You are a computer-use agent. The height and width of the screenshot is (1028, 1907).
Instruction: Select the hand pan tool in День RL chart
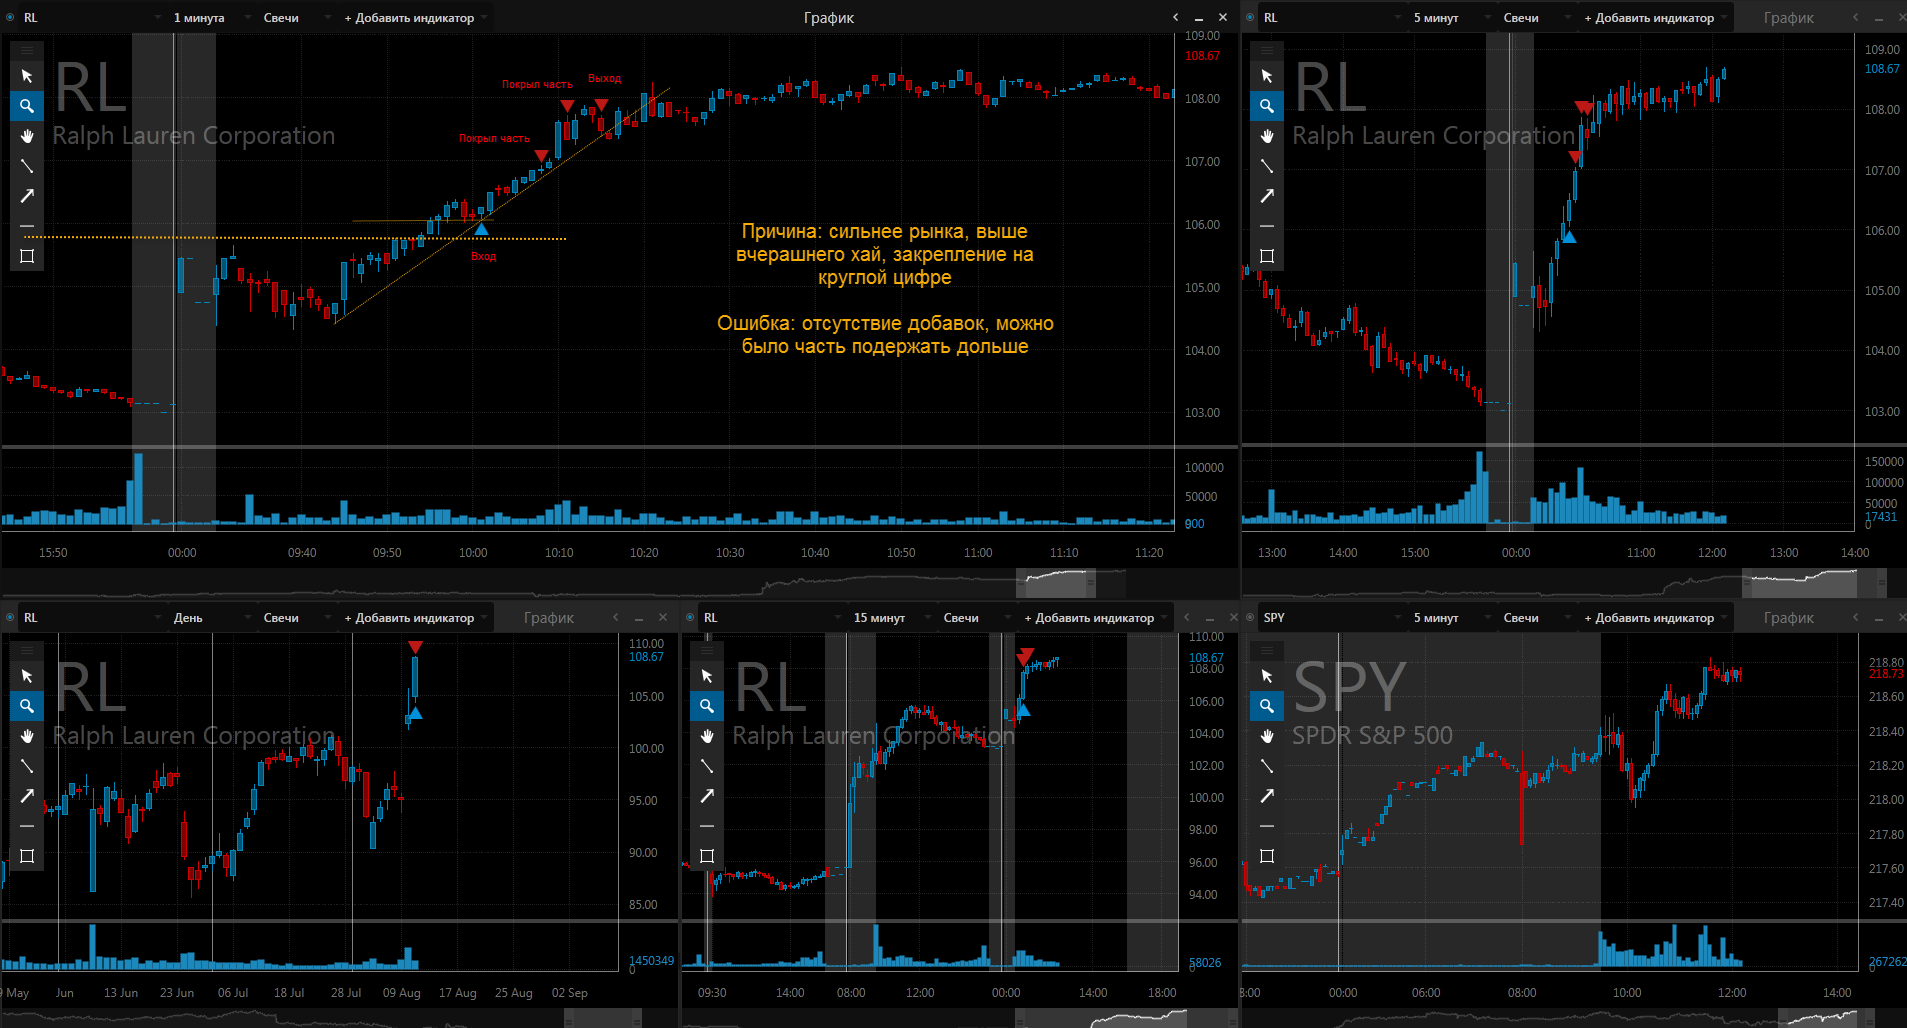tap(27, 736)
